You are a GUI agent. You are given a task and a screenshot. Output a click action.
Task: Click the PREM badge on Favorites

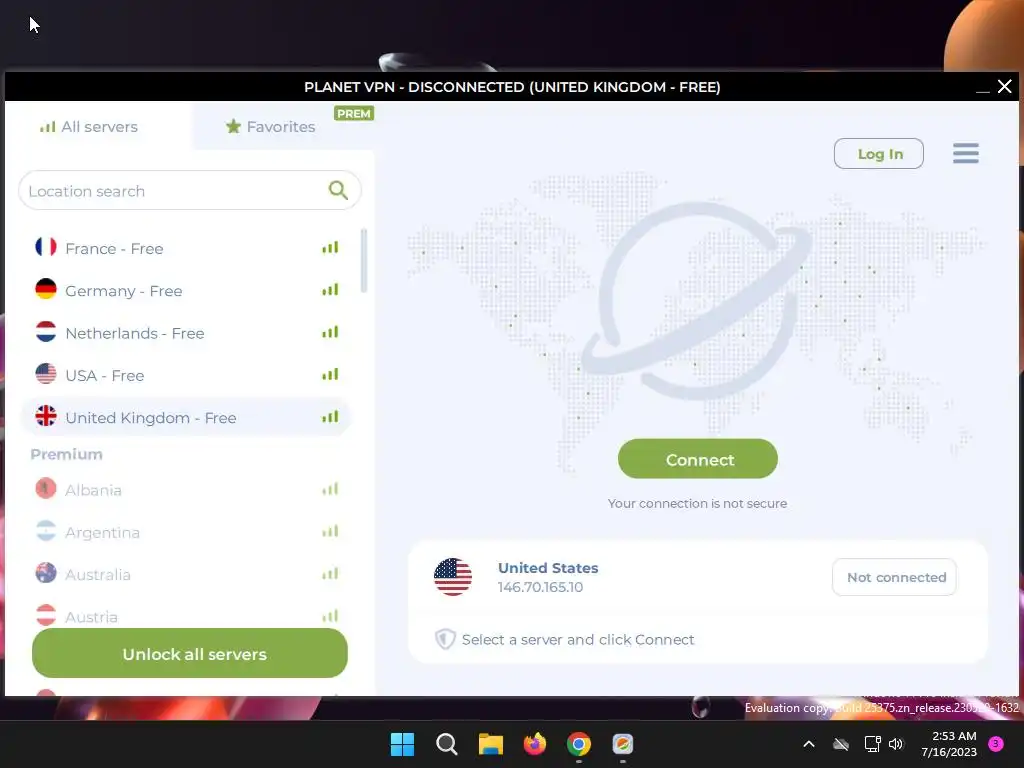(x=353, y=114)
